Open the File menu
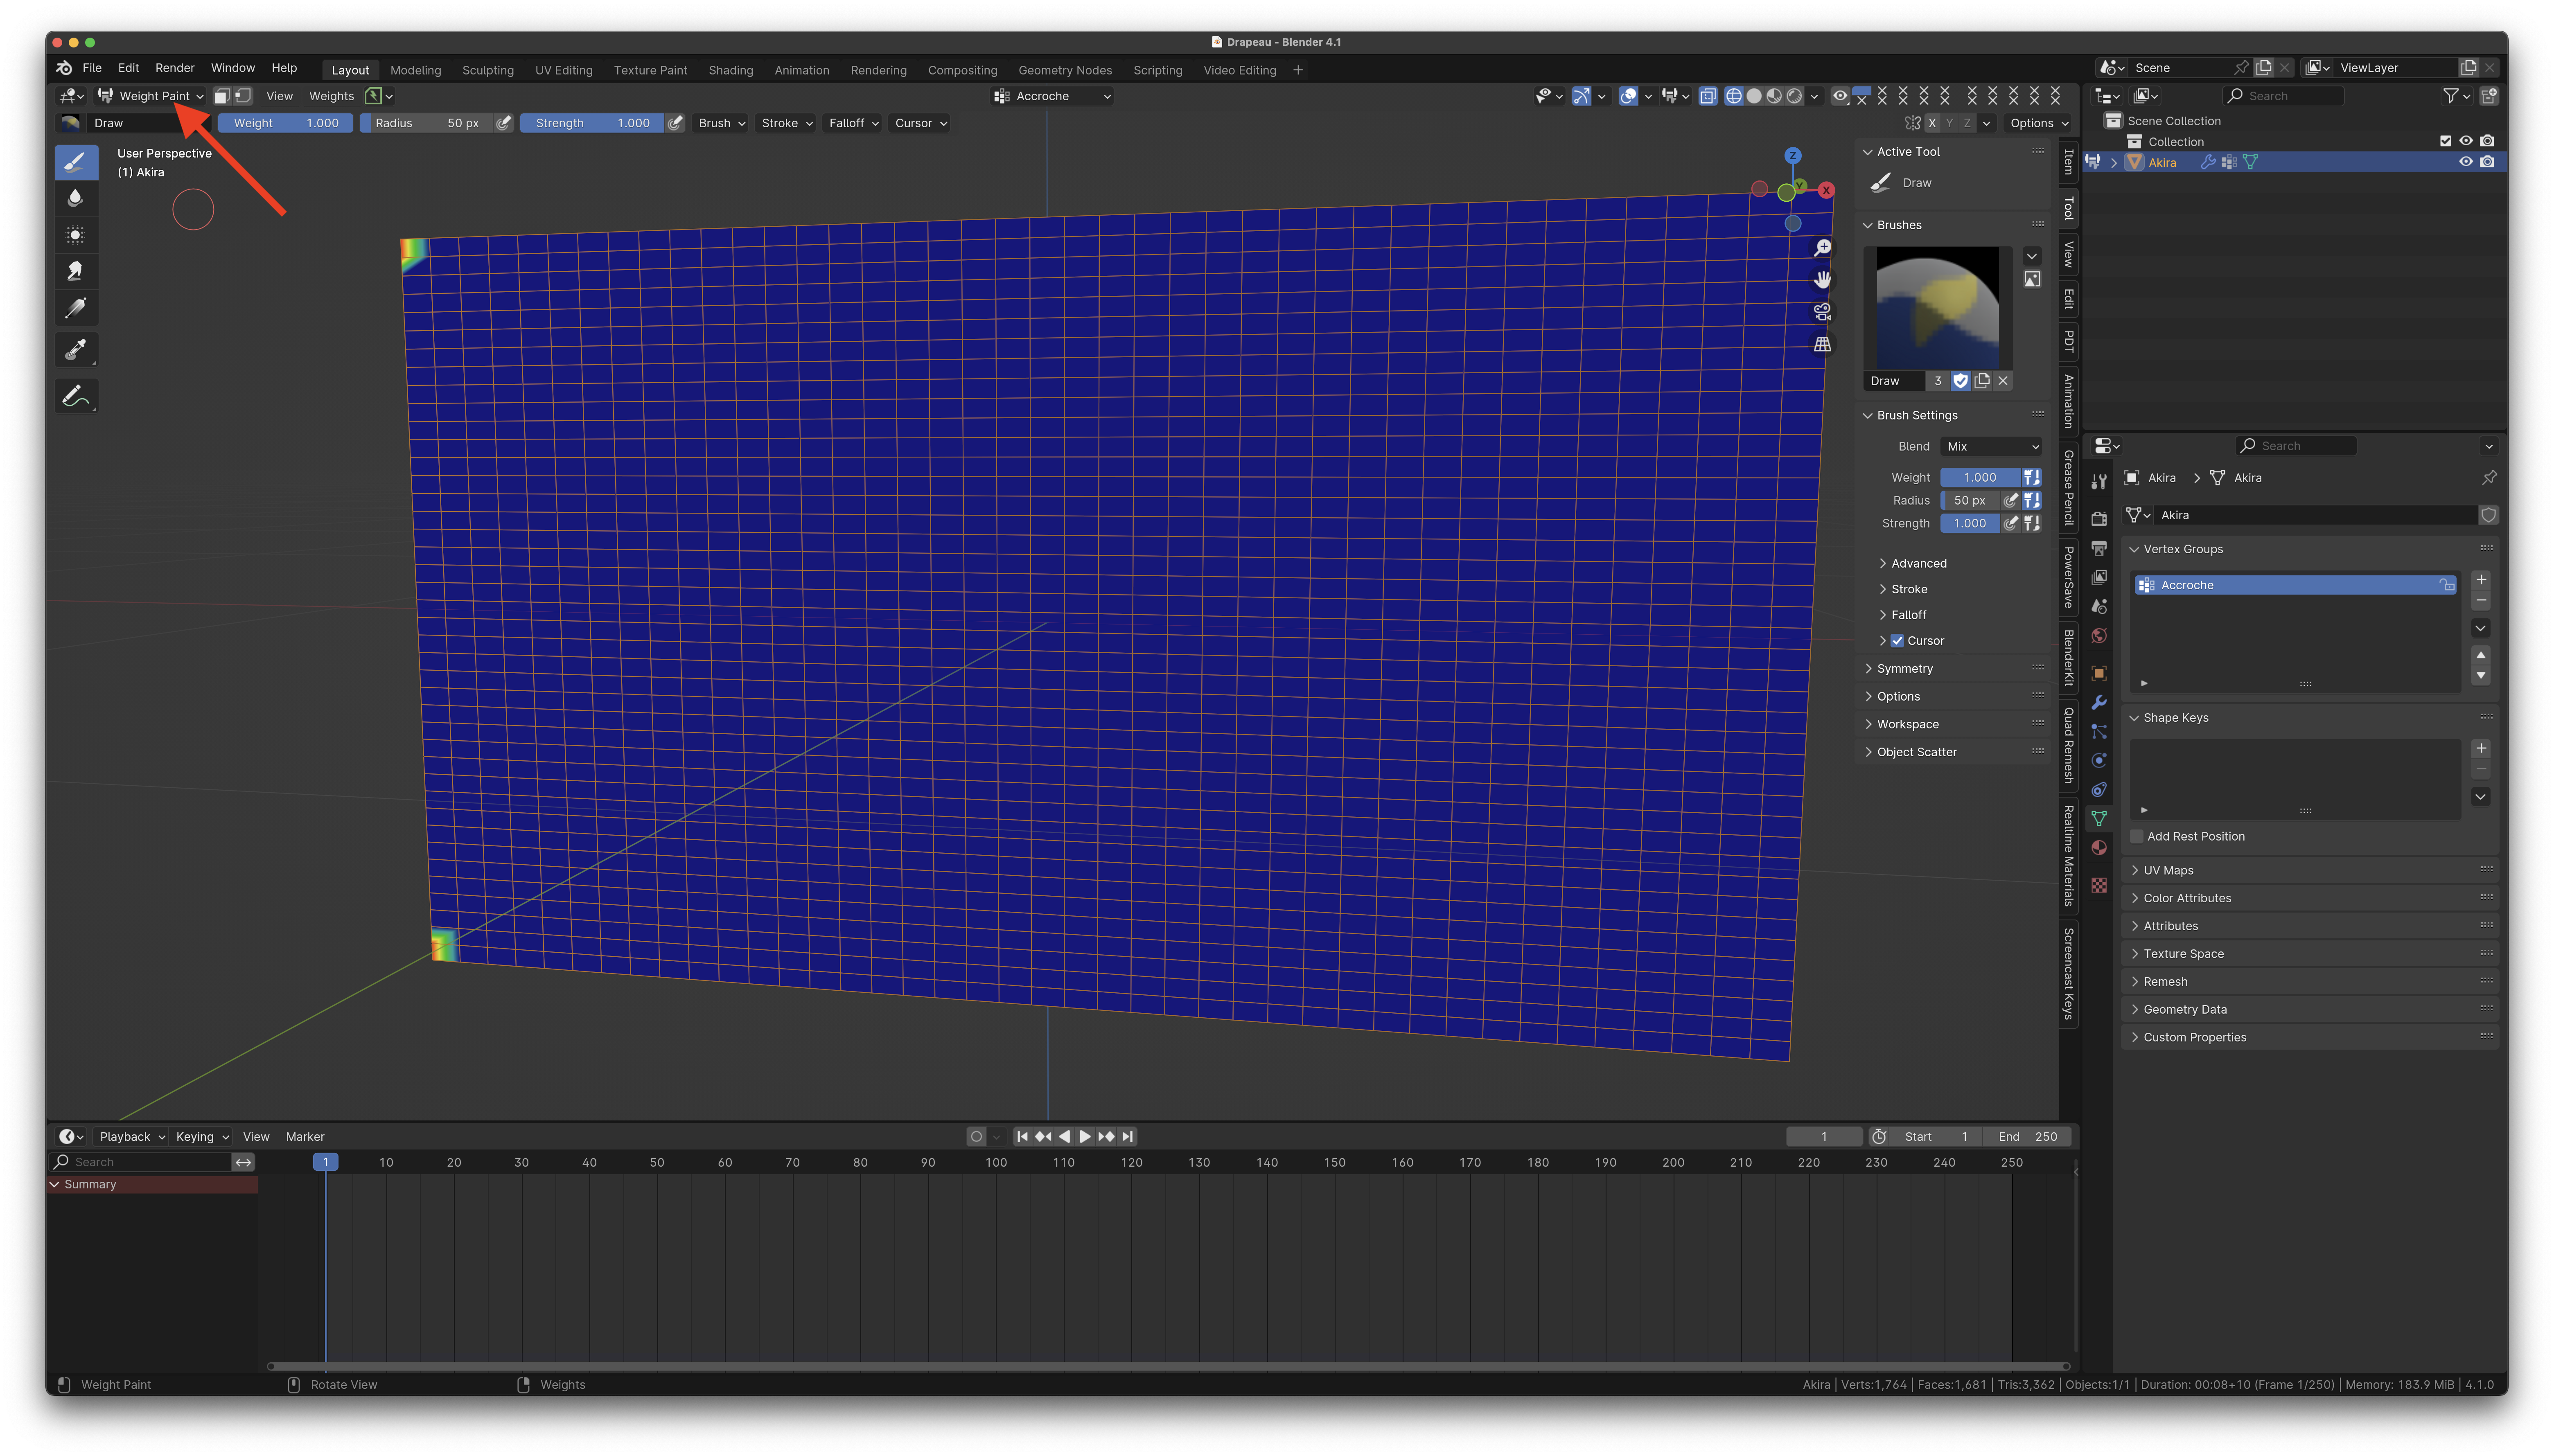This screenshot has width=2554, height=1456. 92,68
